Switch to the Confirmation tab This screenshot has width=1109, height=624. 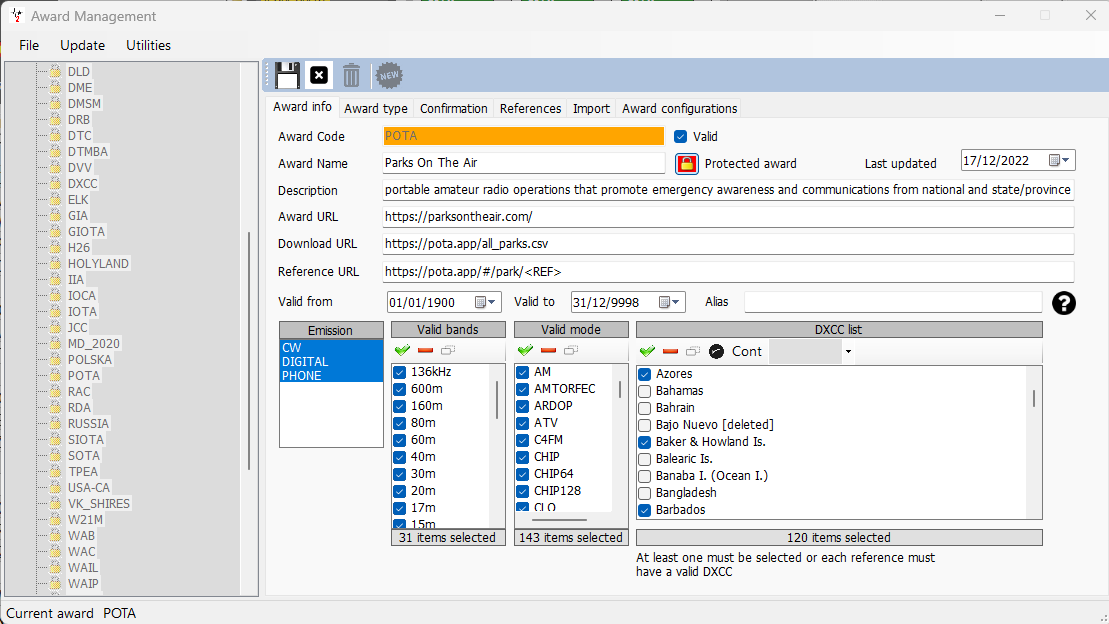point(453,108)
